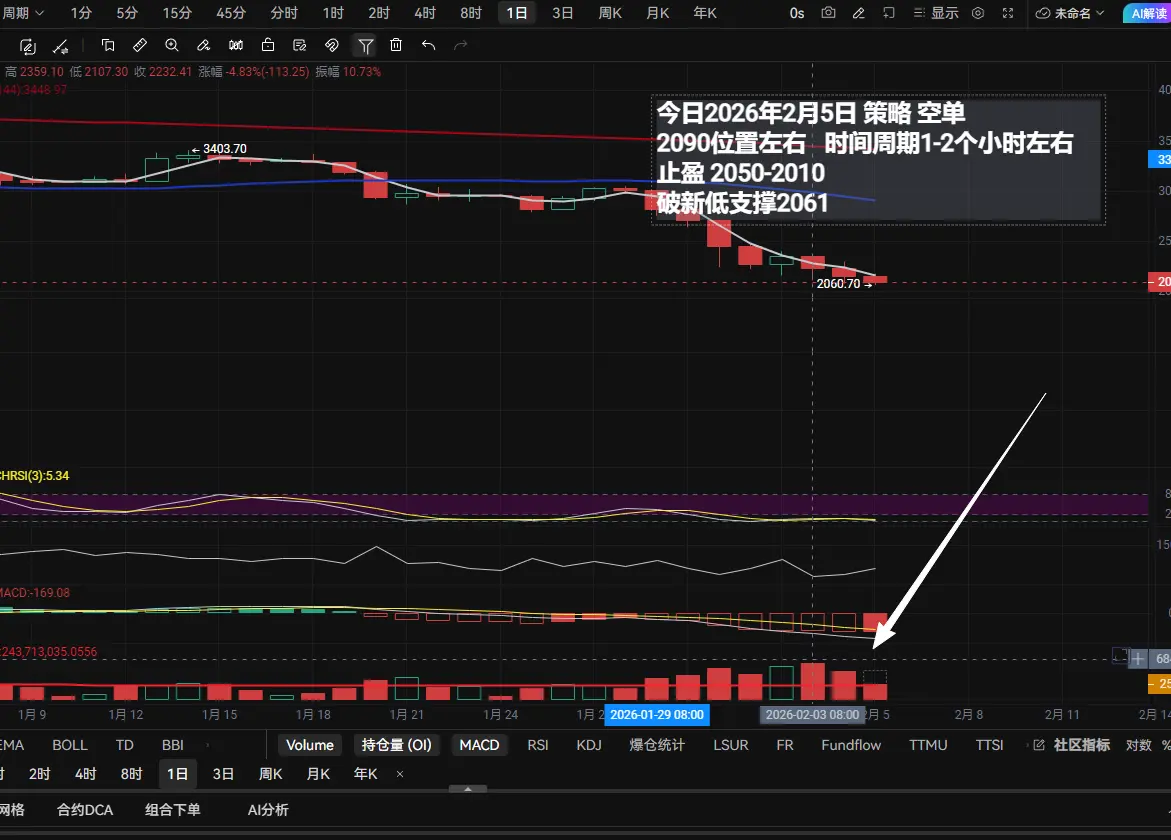Open the note edit list icon
The width and height of the screenshot is (1171, 840).
299,46
